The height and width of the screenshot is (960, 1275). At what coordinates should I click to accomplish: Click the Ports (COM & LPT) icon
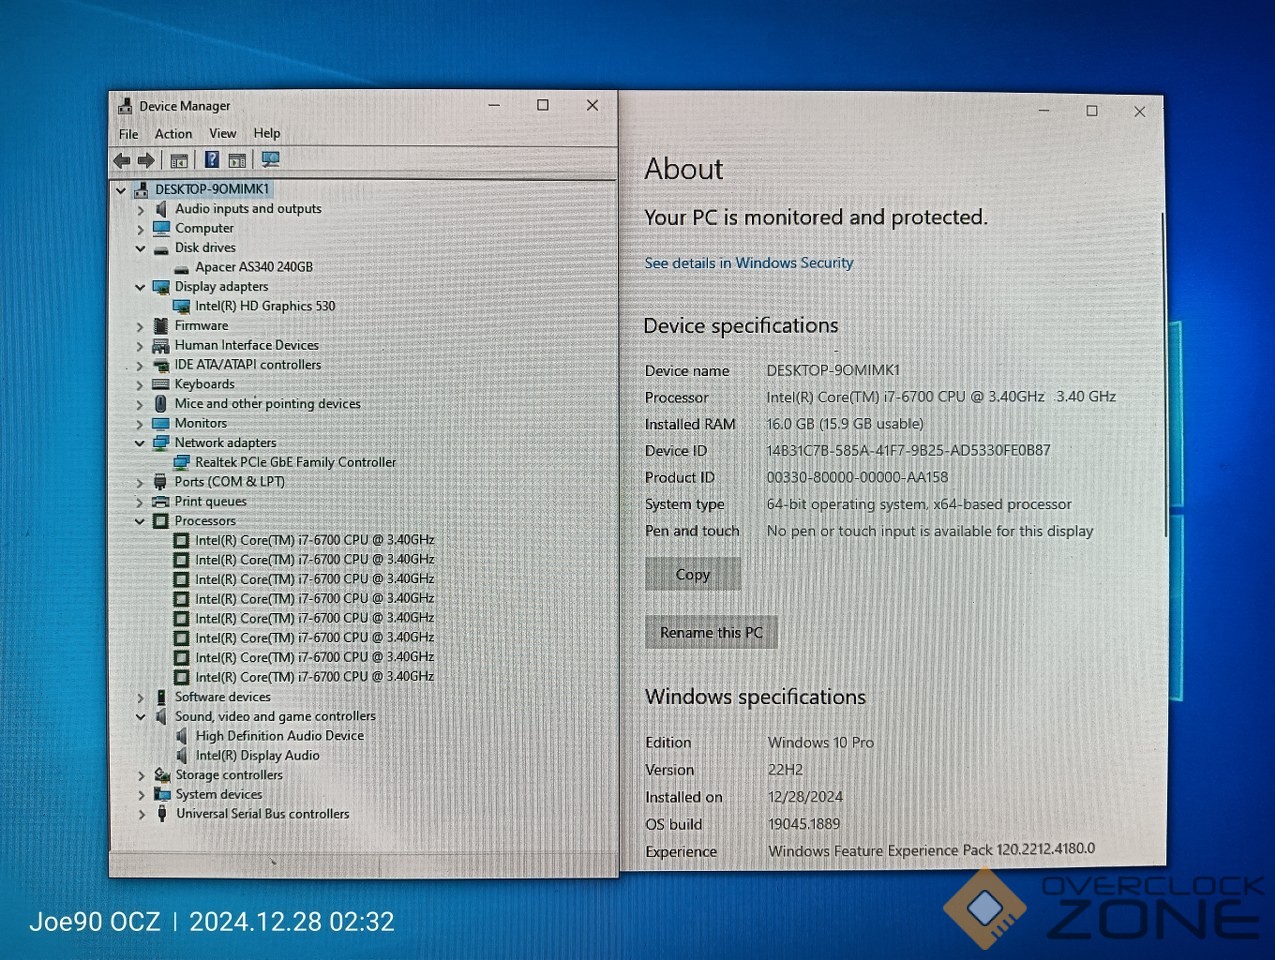click(161, 482)
